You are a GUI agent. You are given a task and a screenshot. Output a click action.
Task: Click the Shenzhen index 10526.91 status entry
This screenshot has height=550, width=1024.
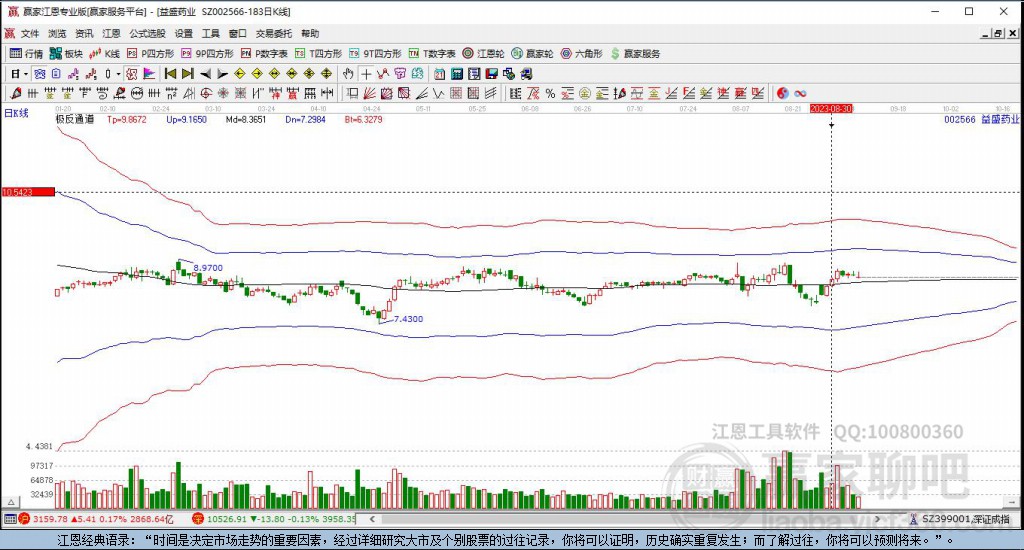coord(274,519)
